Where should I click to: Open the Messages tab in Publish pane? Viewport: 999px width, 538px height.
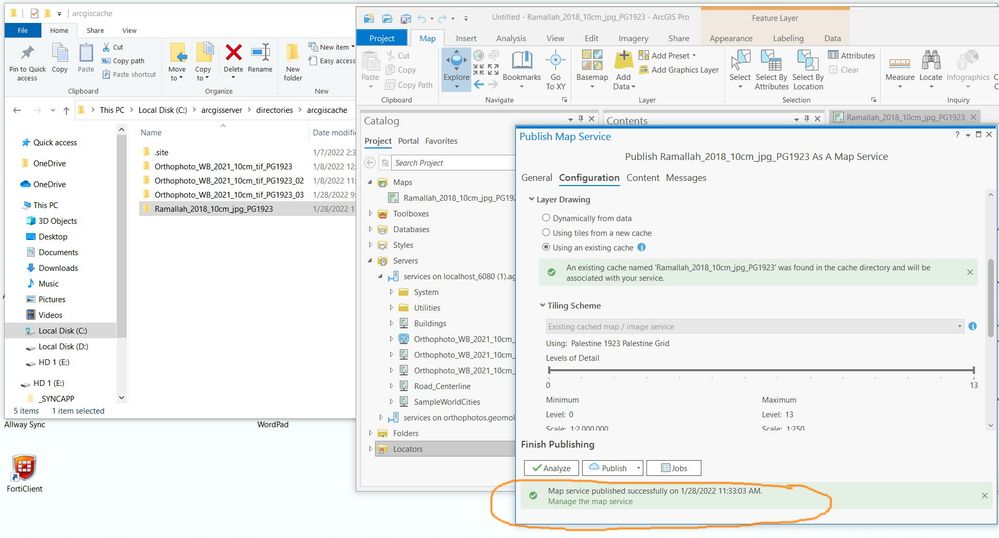[686, 178]
